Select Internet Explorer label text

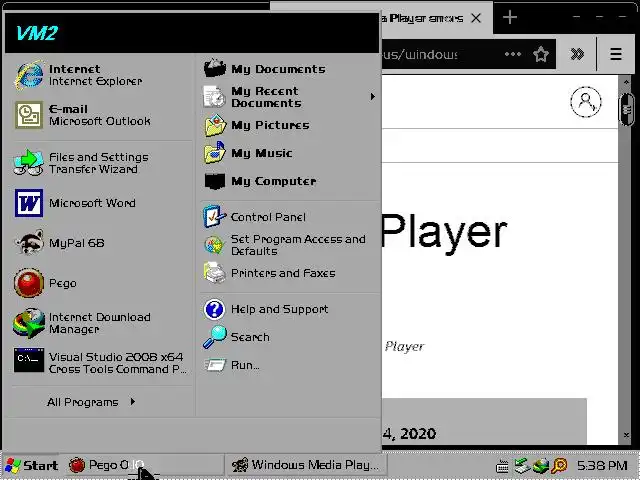pos(96,81)
